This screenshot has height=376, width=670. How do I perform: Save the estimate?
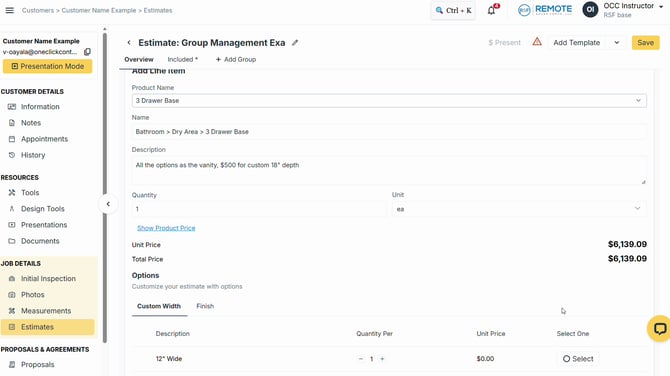(x=646, y=43)
